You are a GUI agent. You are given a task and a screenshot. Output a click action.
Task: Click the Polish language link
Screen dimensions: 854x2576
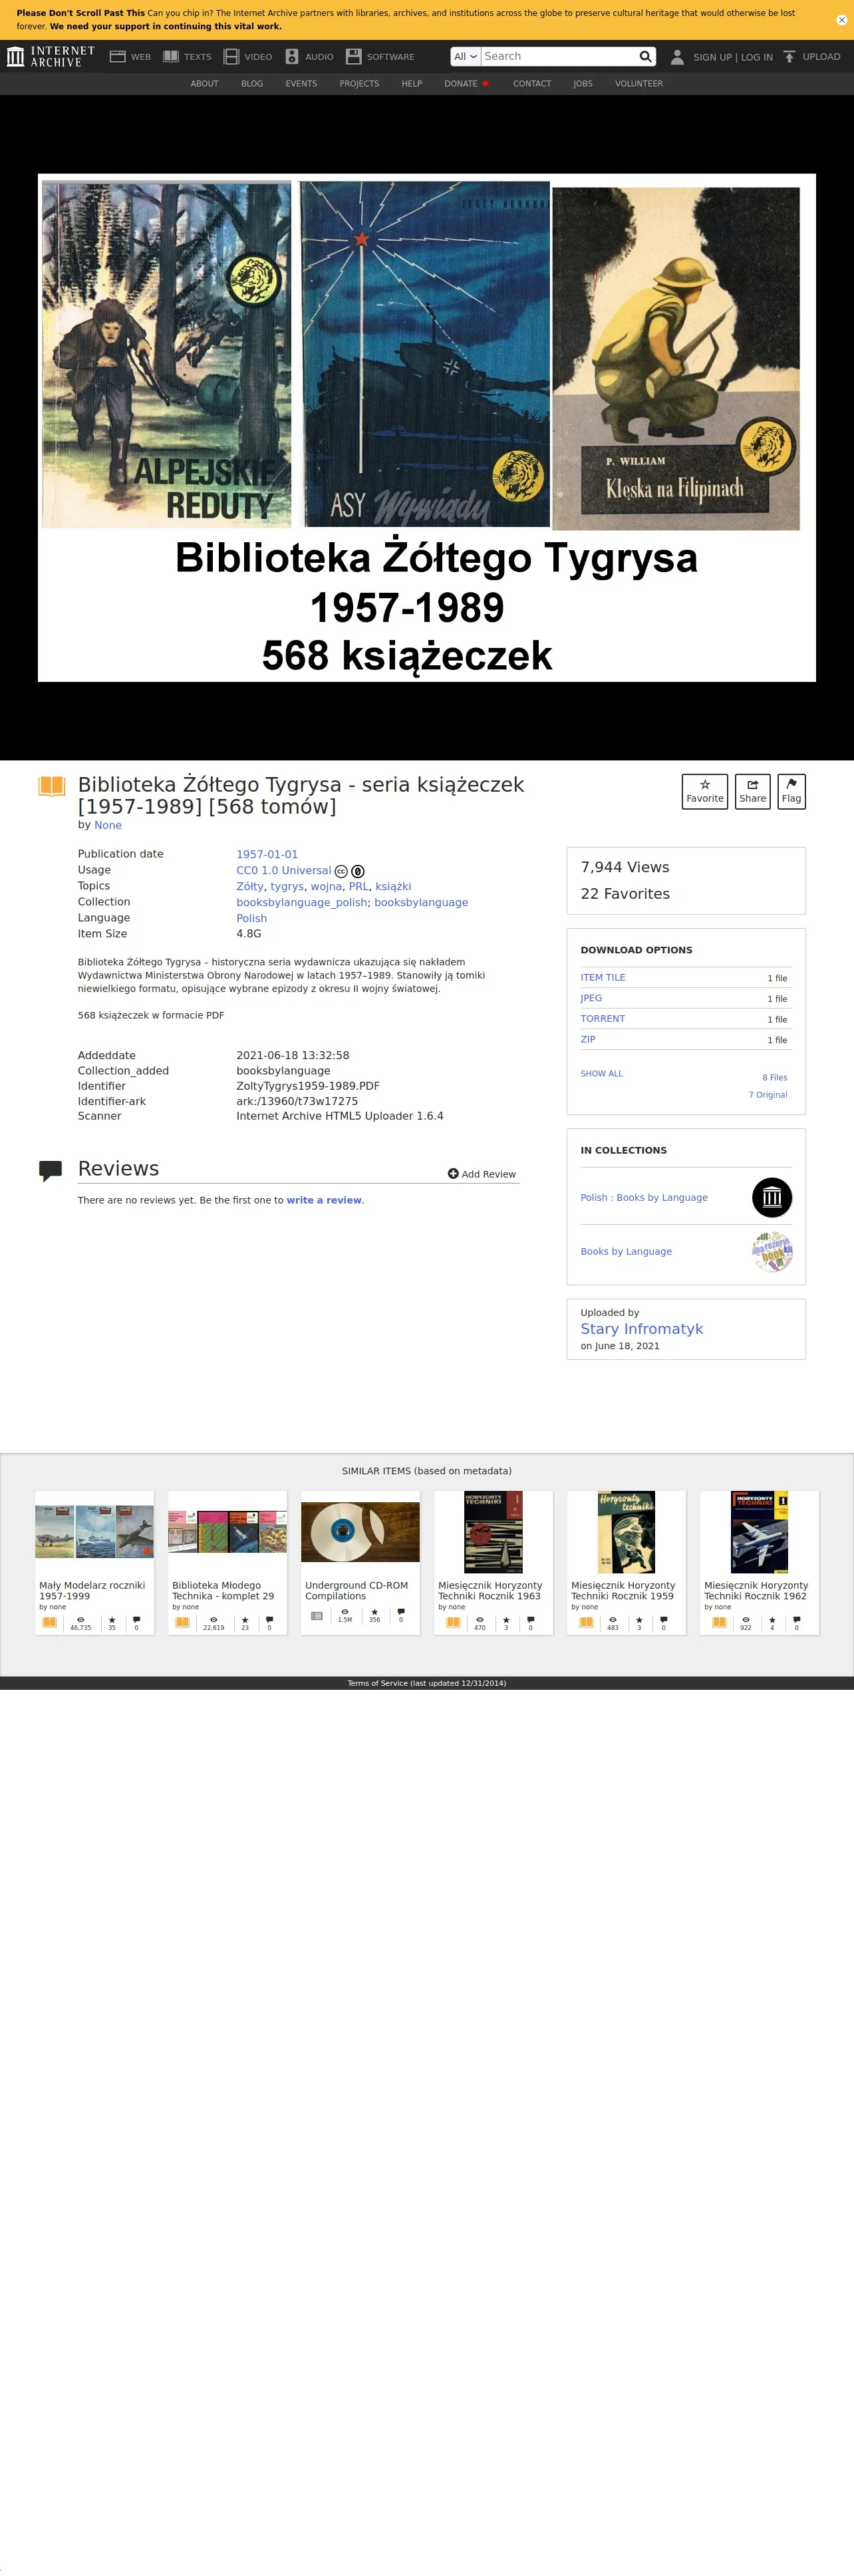click(x=252, y=918)
